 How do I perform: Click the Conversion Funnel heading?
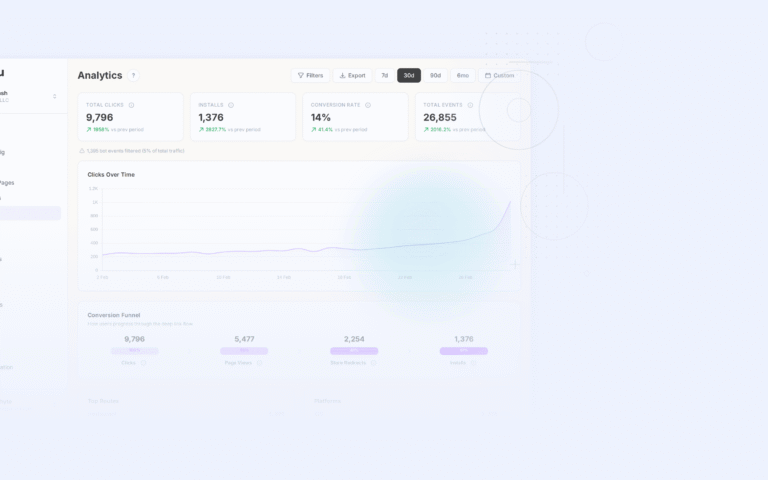click(114, 315)
